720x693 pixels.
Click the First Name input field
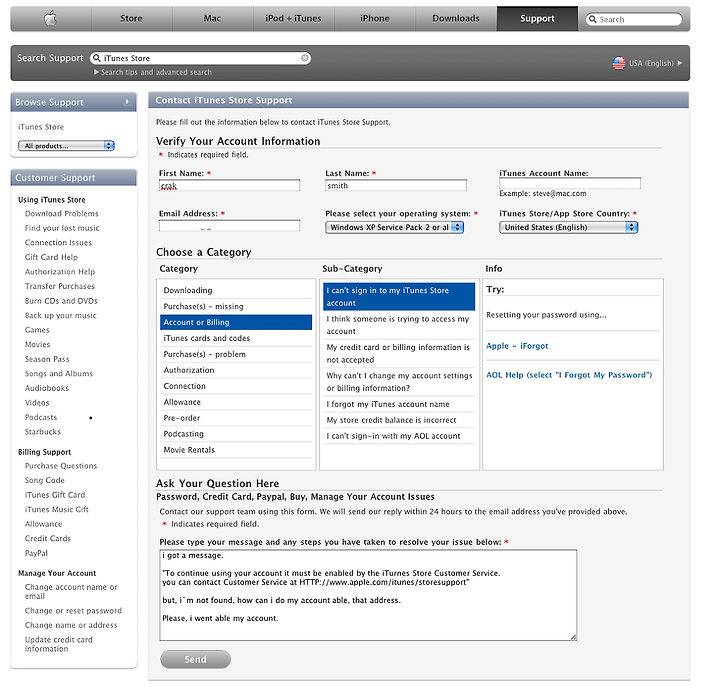[x=230, y=186]
